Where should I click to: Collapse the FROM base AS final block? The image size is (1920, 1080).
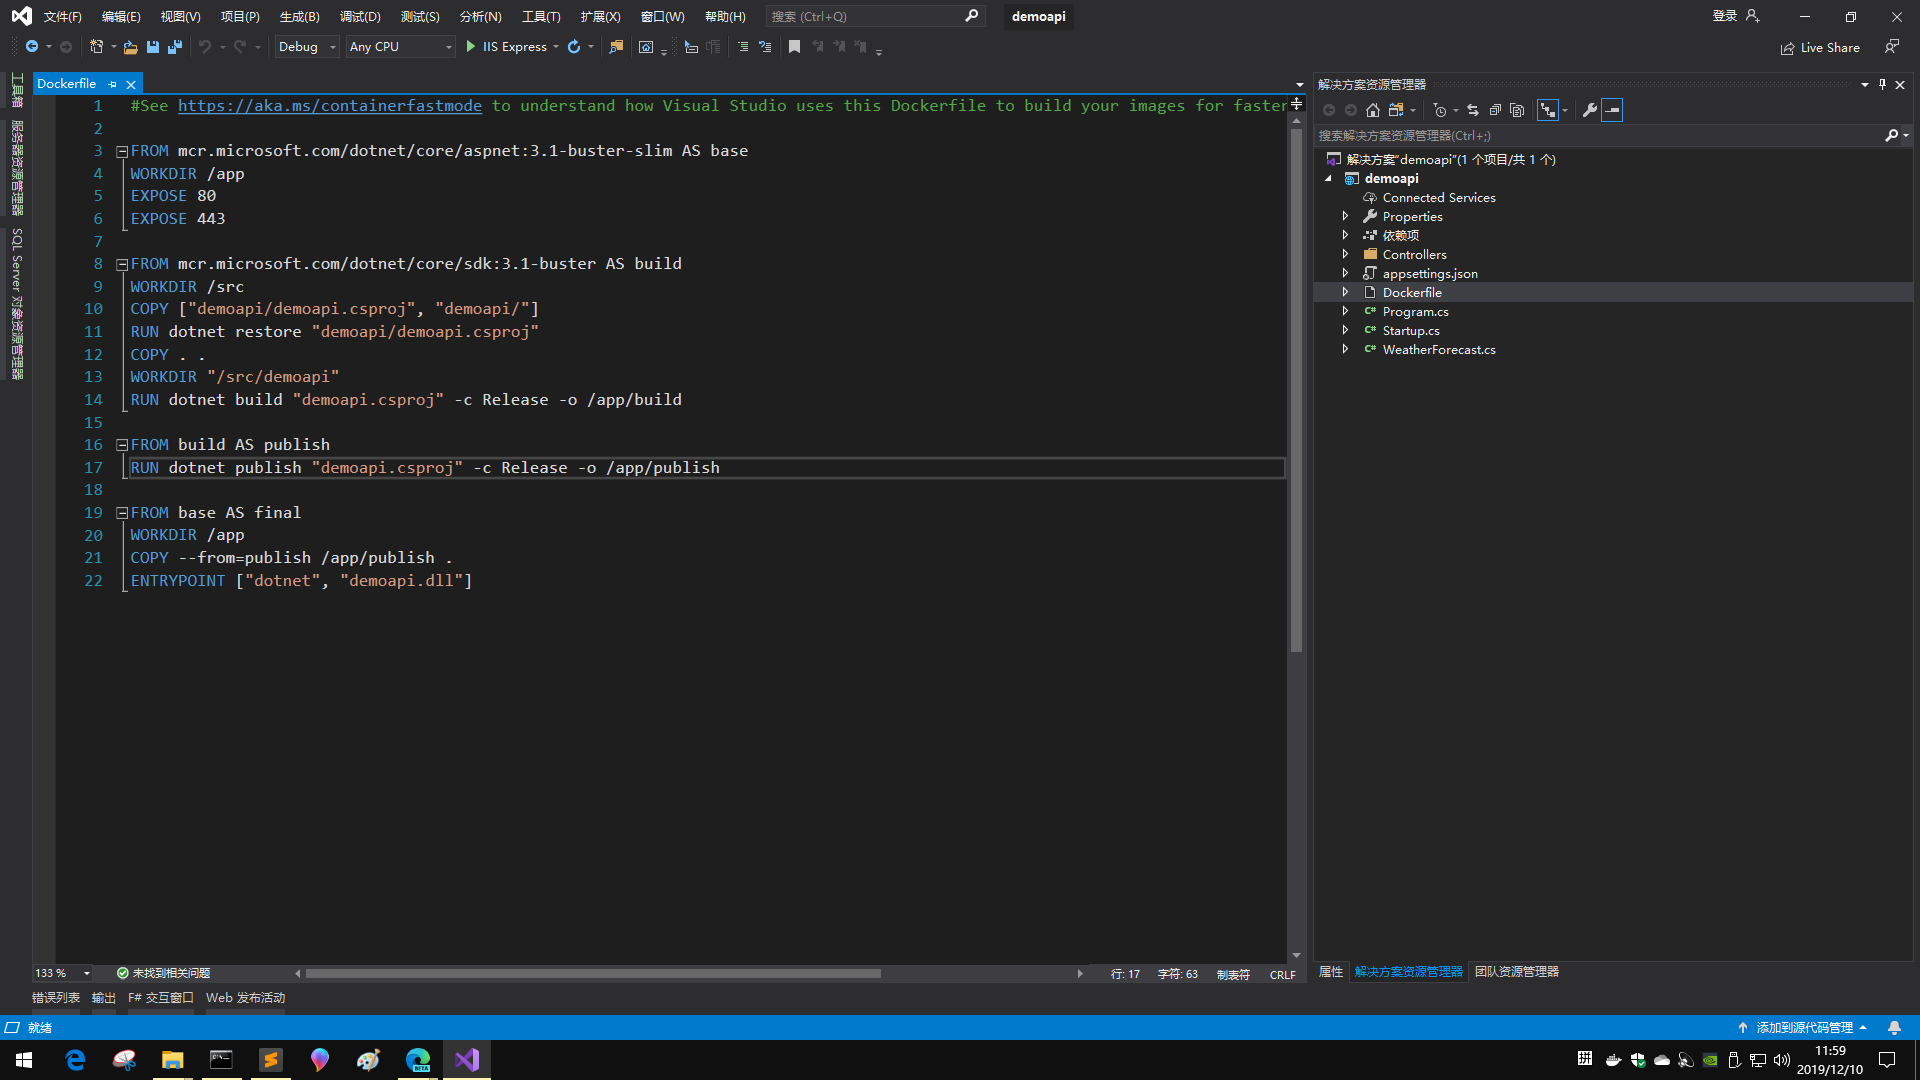122,513
